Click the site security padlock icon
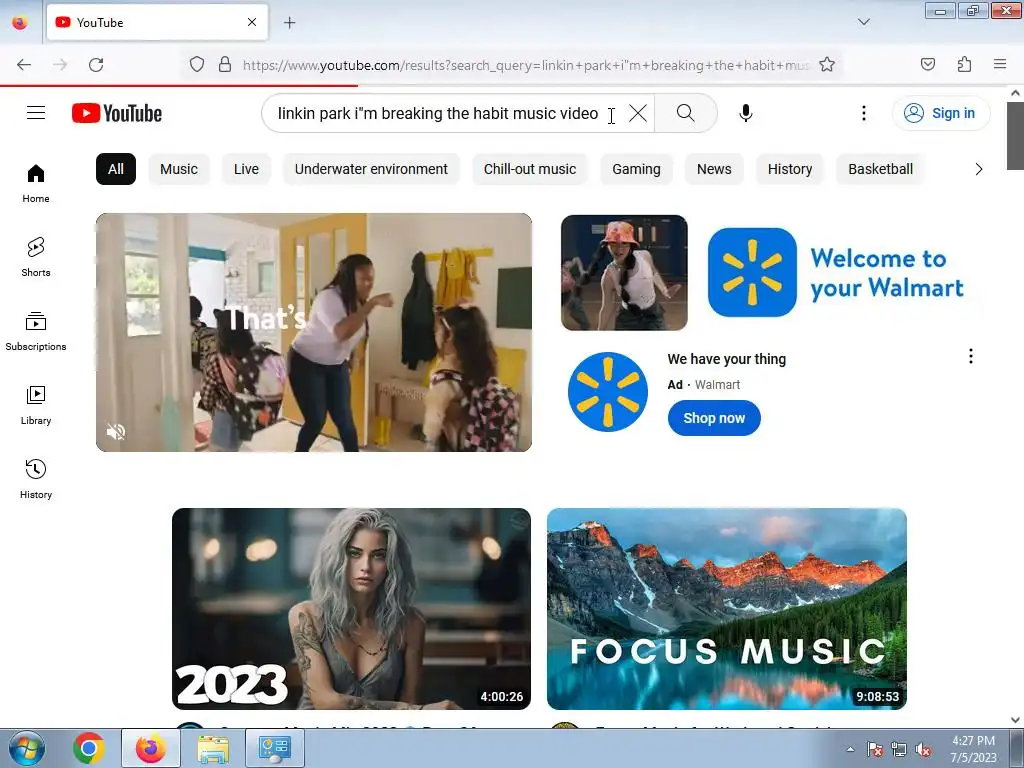Screen dimensions: 1024x768 tap(225, 65)
